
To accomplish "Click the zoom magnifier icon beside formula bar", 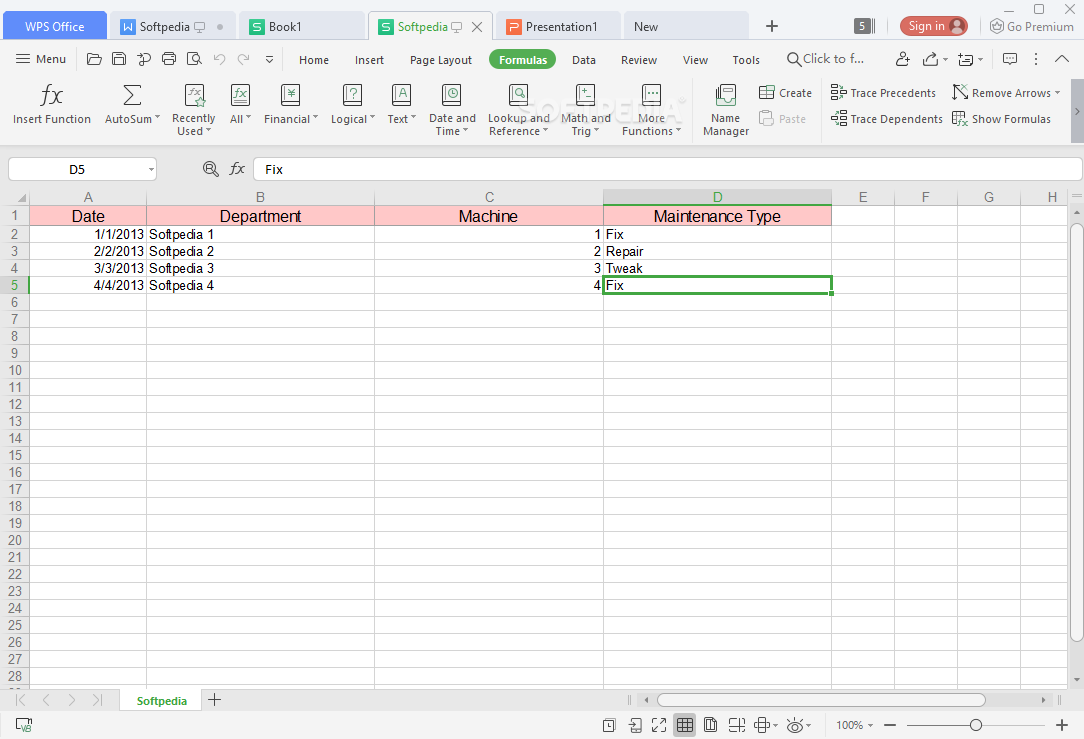I will [210, 169].
